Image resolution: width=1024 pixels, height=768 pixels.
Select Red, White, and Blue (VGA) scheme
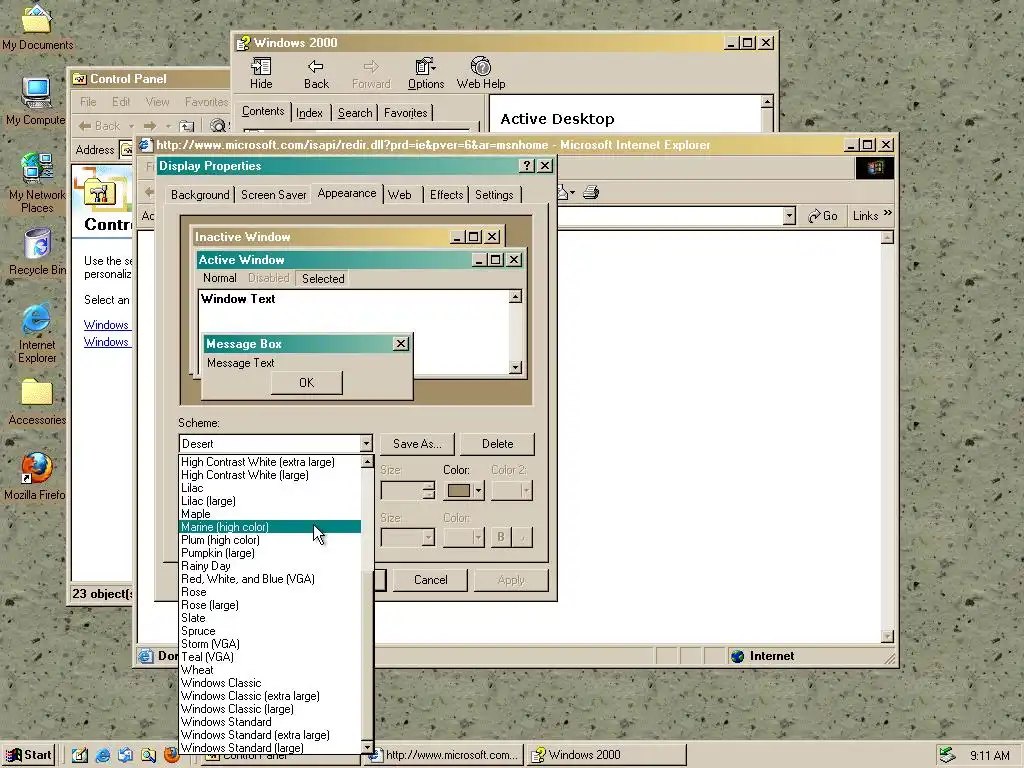coord(270,579)
